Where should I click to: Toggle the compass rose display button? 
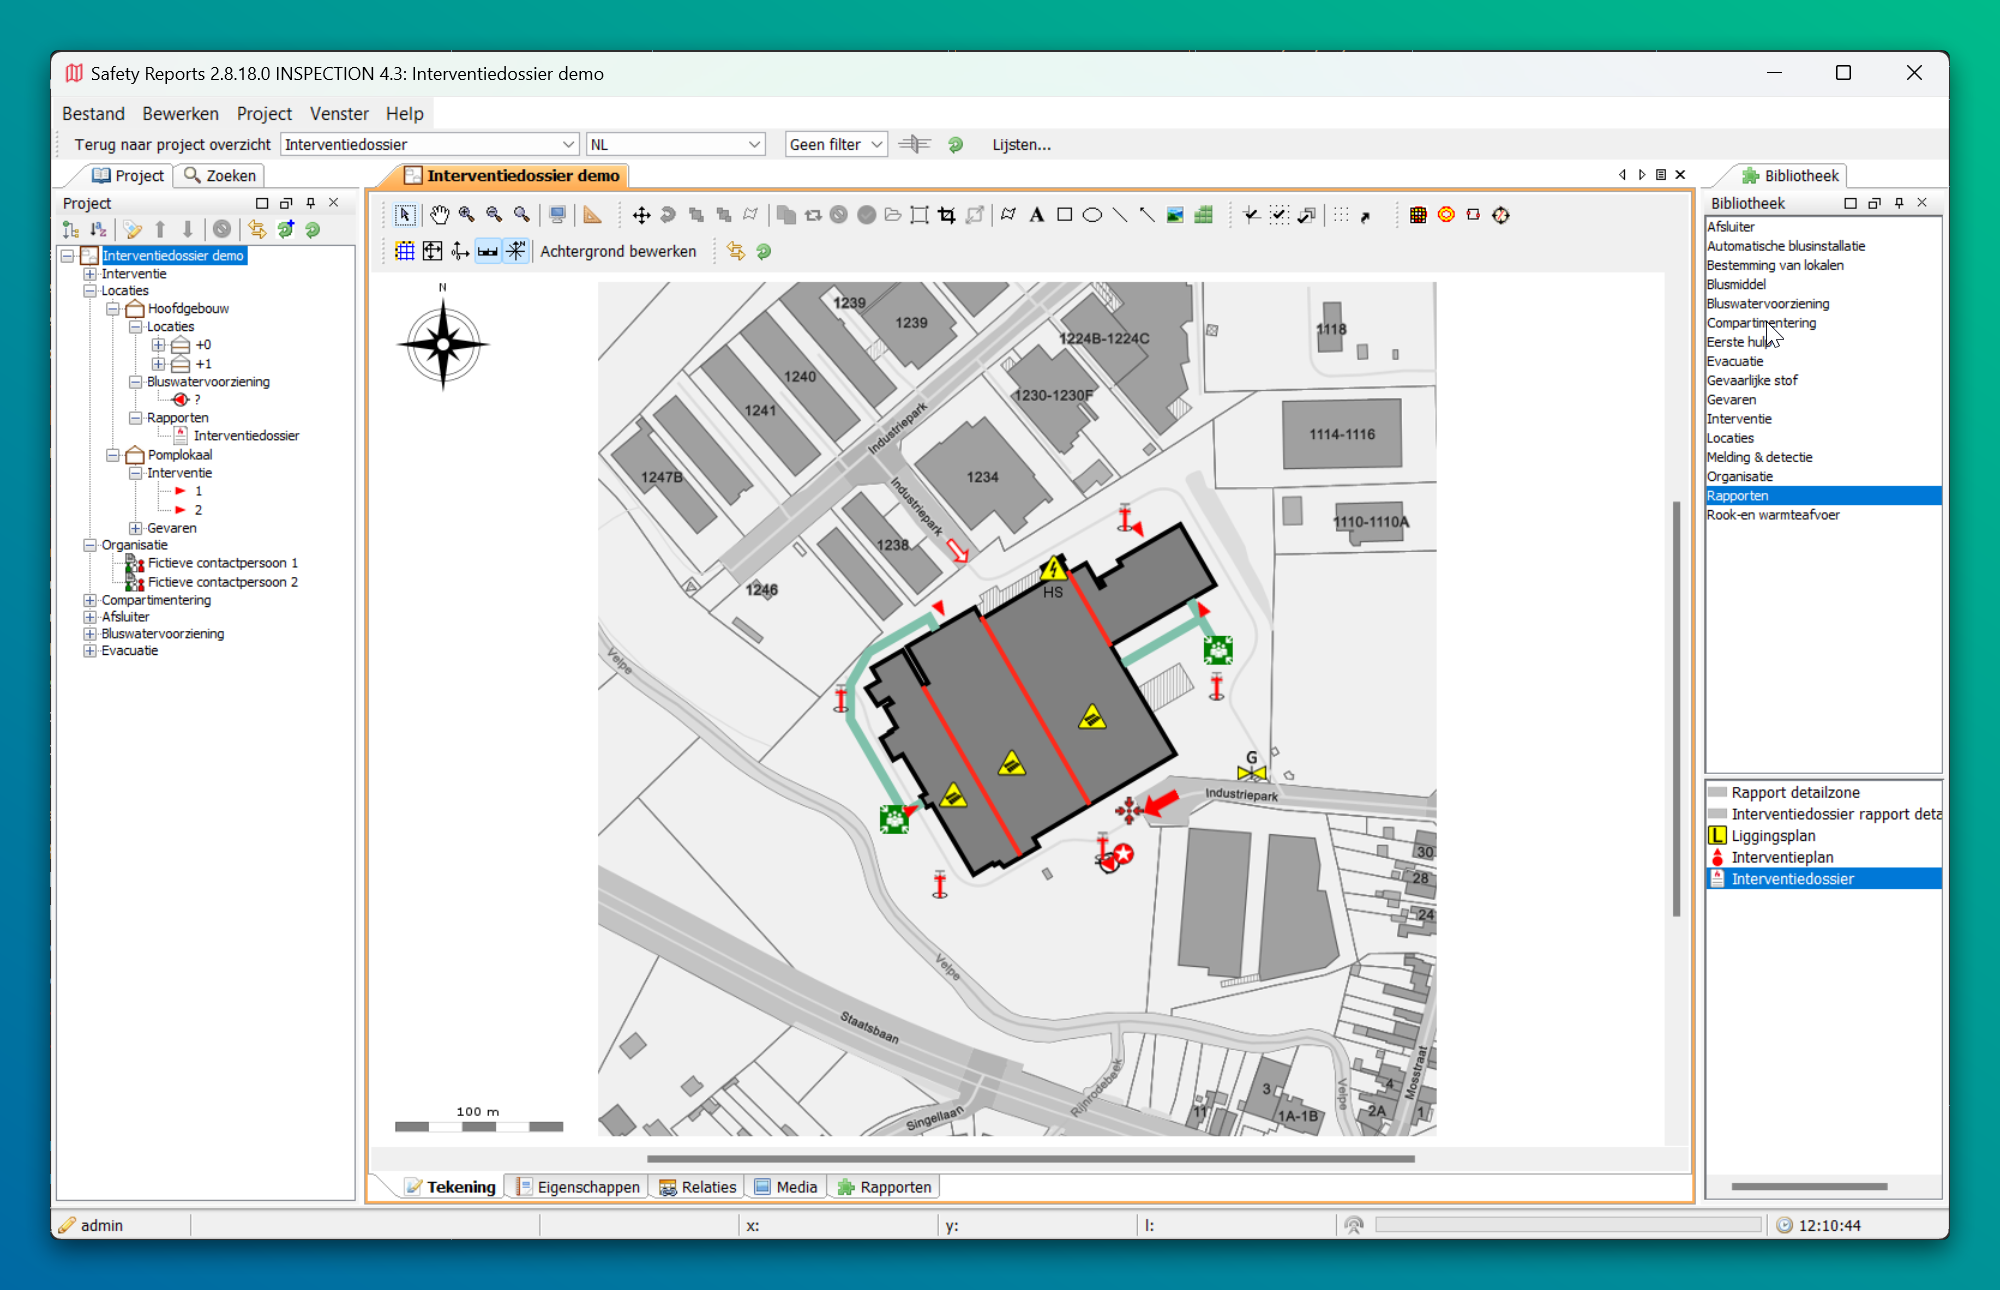(x=516, y=251)
